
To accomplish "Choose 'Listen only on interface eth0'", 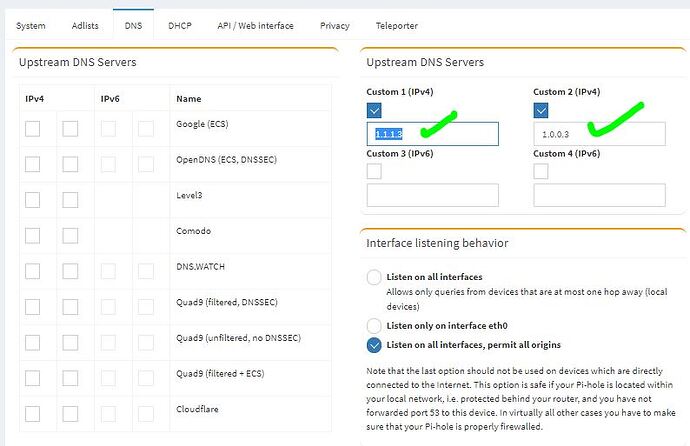I will (x=374, y=326).
